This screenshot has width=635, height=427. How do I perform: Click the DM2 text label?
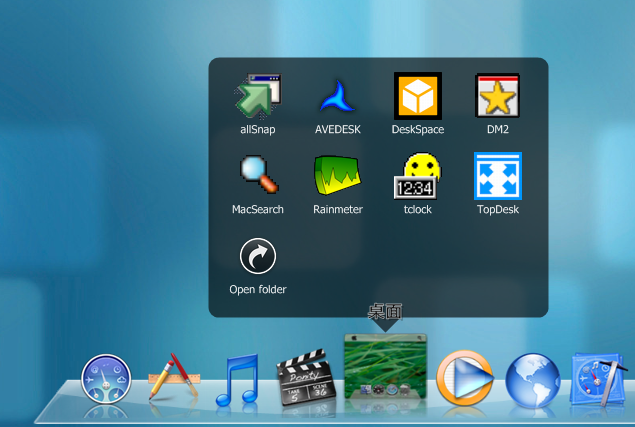(498, 129)
